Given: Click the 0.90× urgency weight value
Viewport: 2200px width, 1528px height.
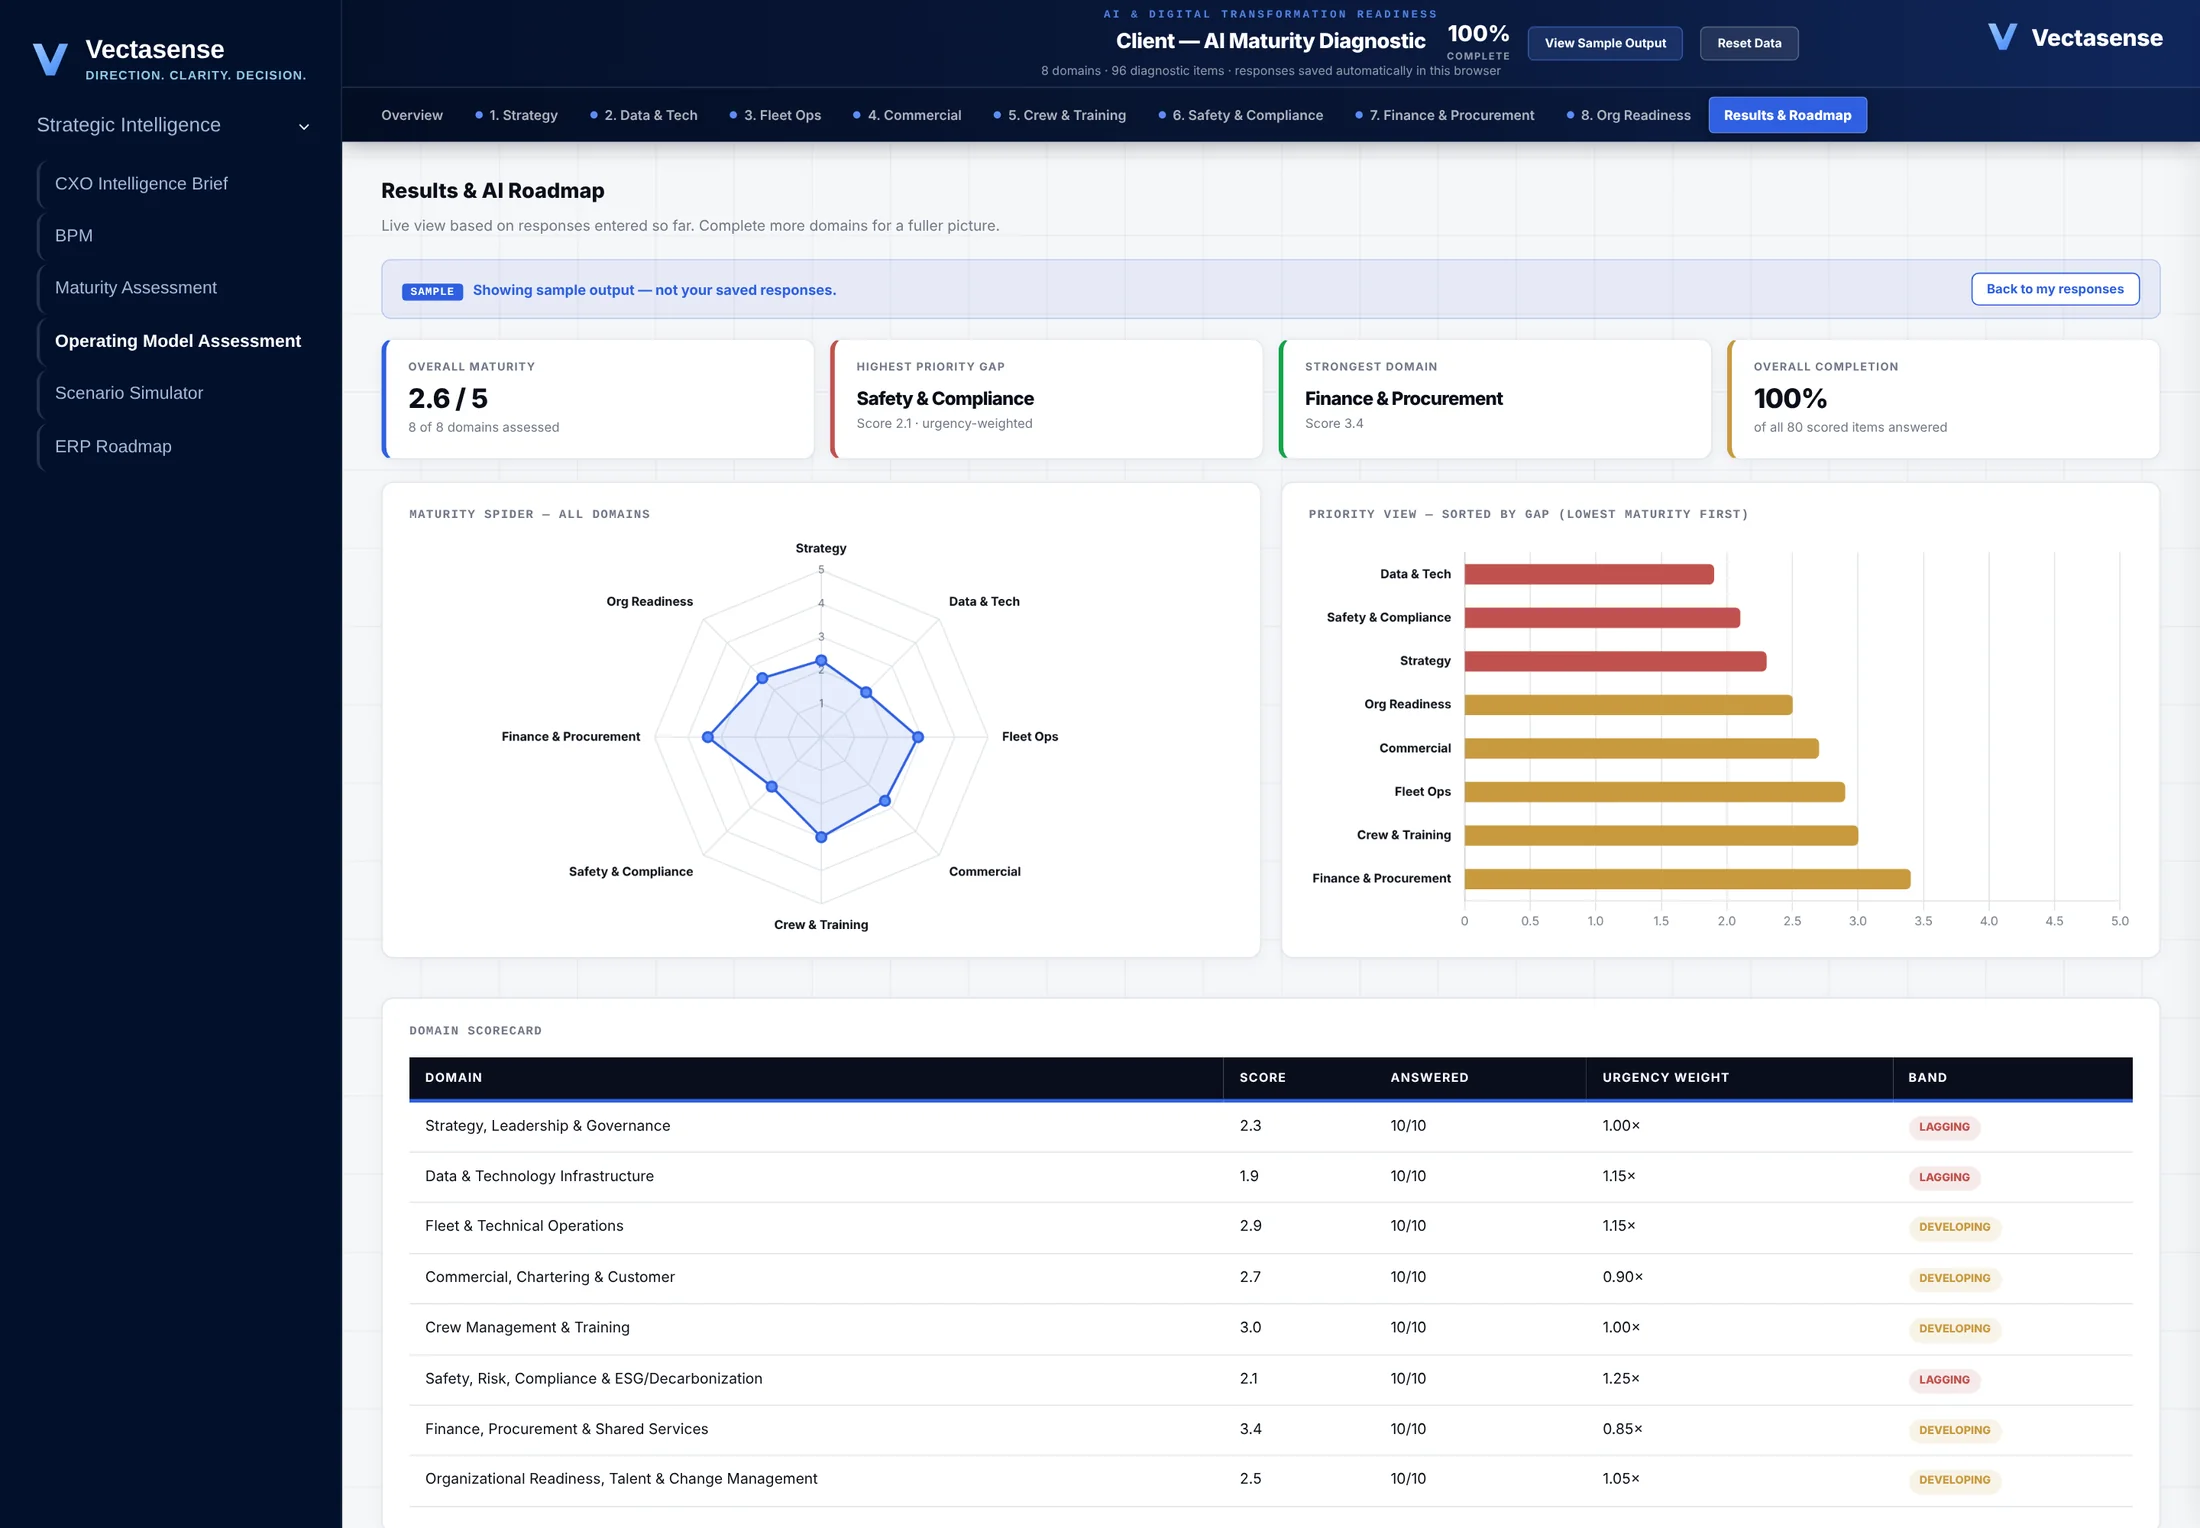Looking at the screenshot, I should coord(1622,1278).
